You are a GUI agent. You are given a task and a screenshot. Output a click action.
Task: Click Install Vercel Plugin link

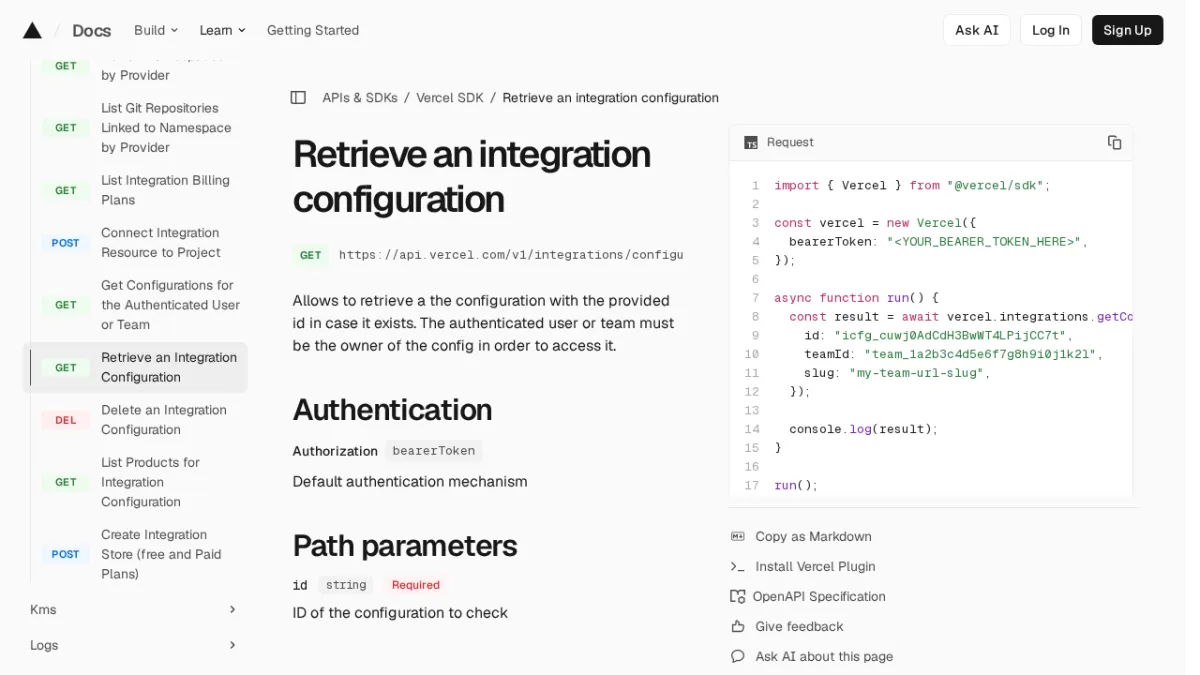(x=815, y=567)
